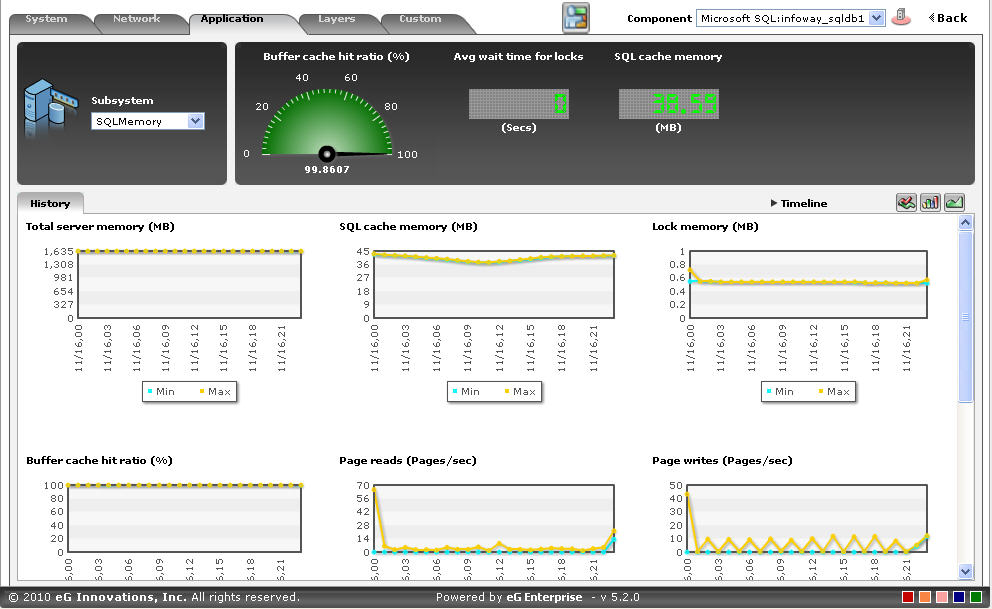Click the 'SQL cache memory (MB)' chart title
992x609 pixels.
408,226
